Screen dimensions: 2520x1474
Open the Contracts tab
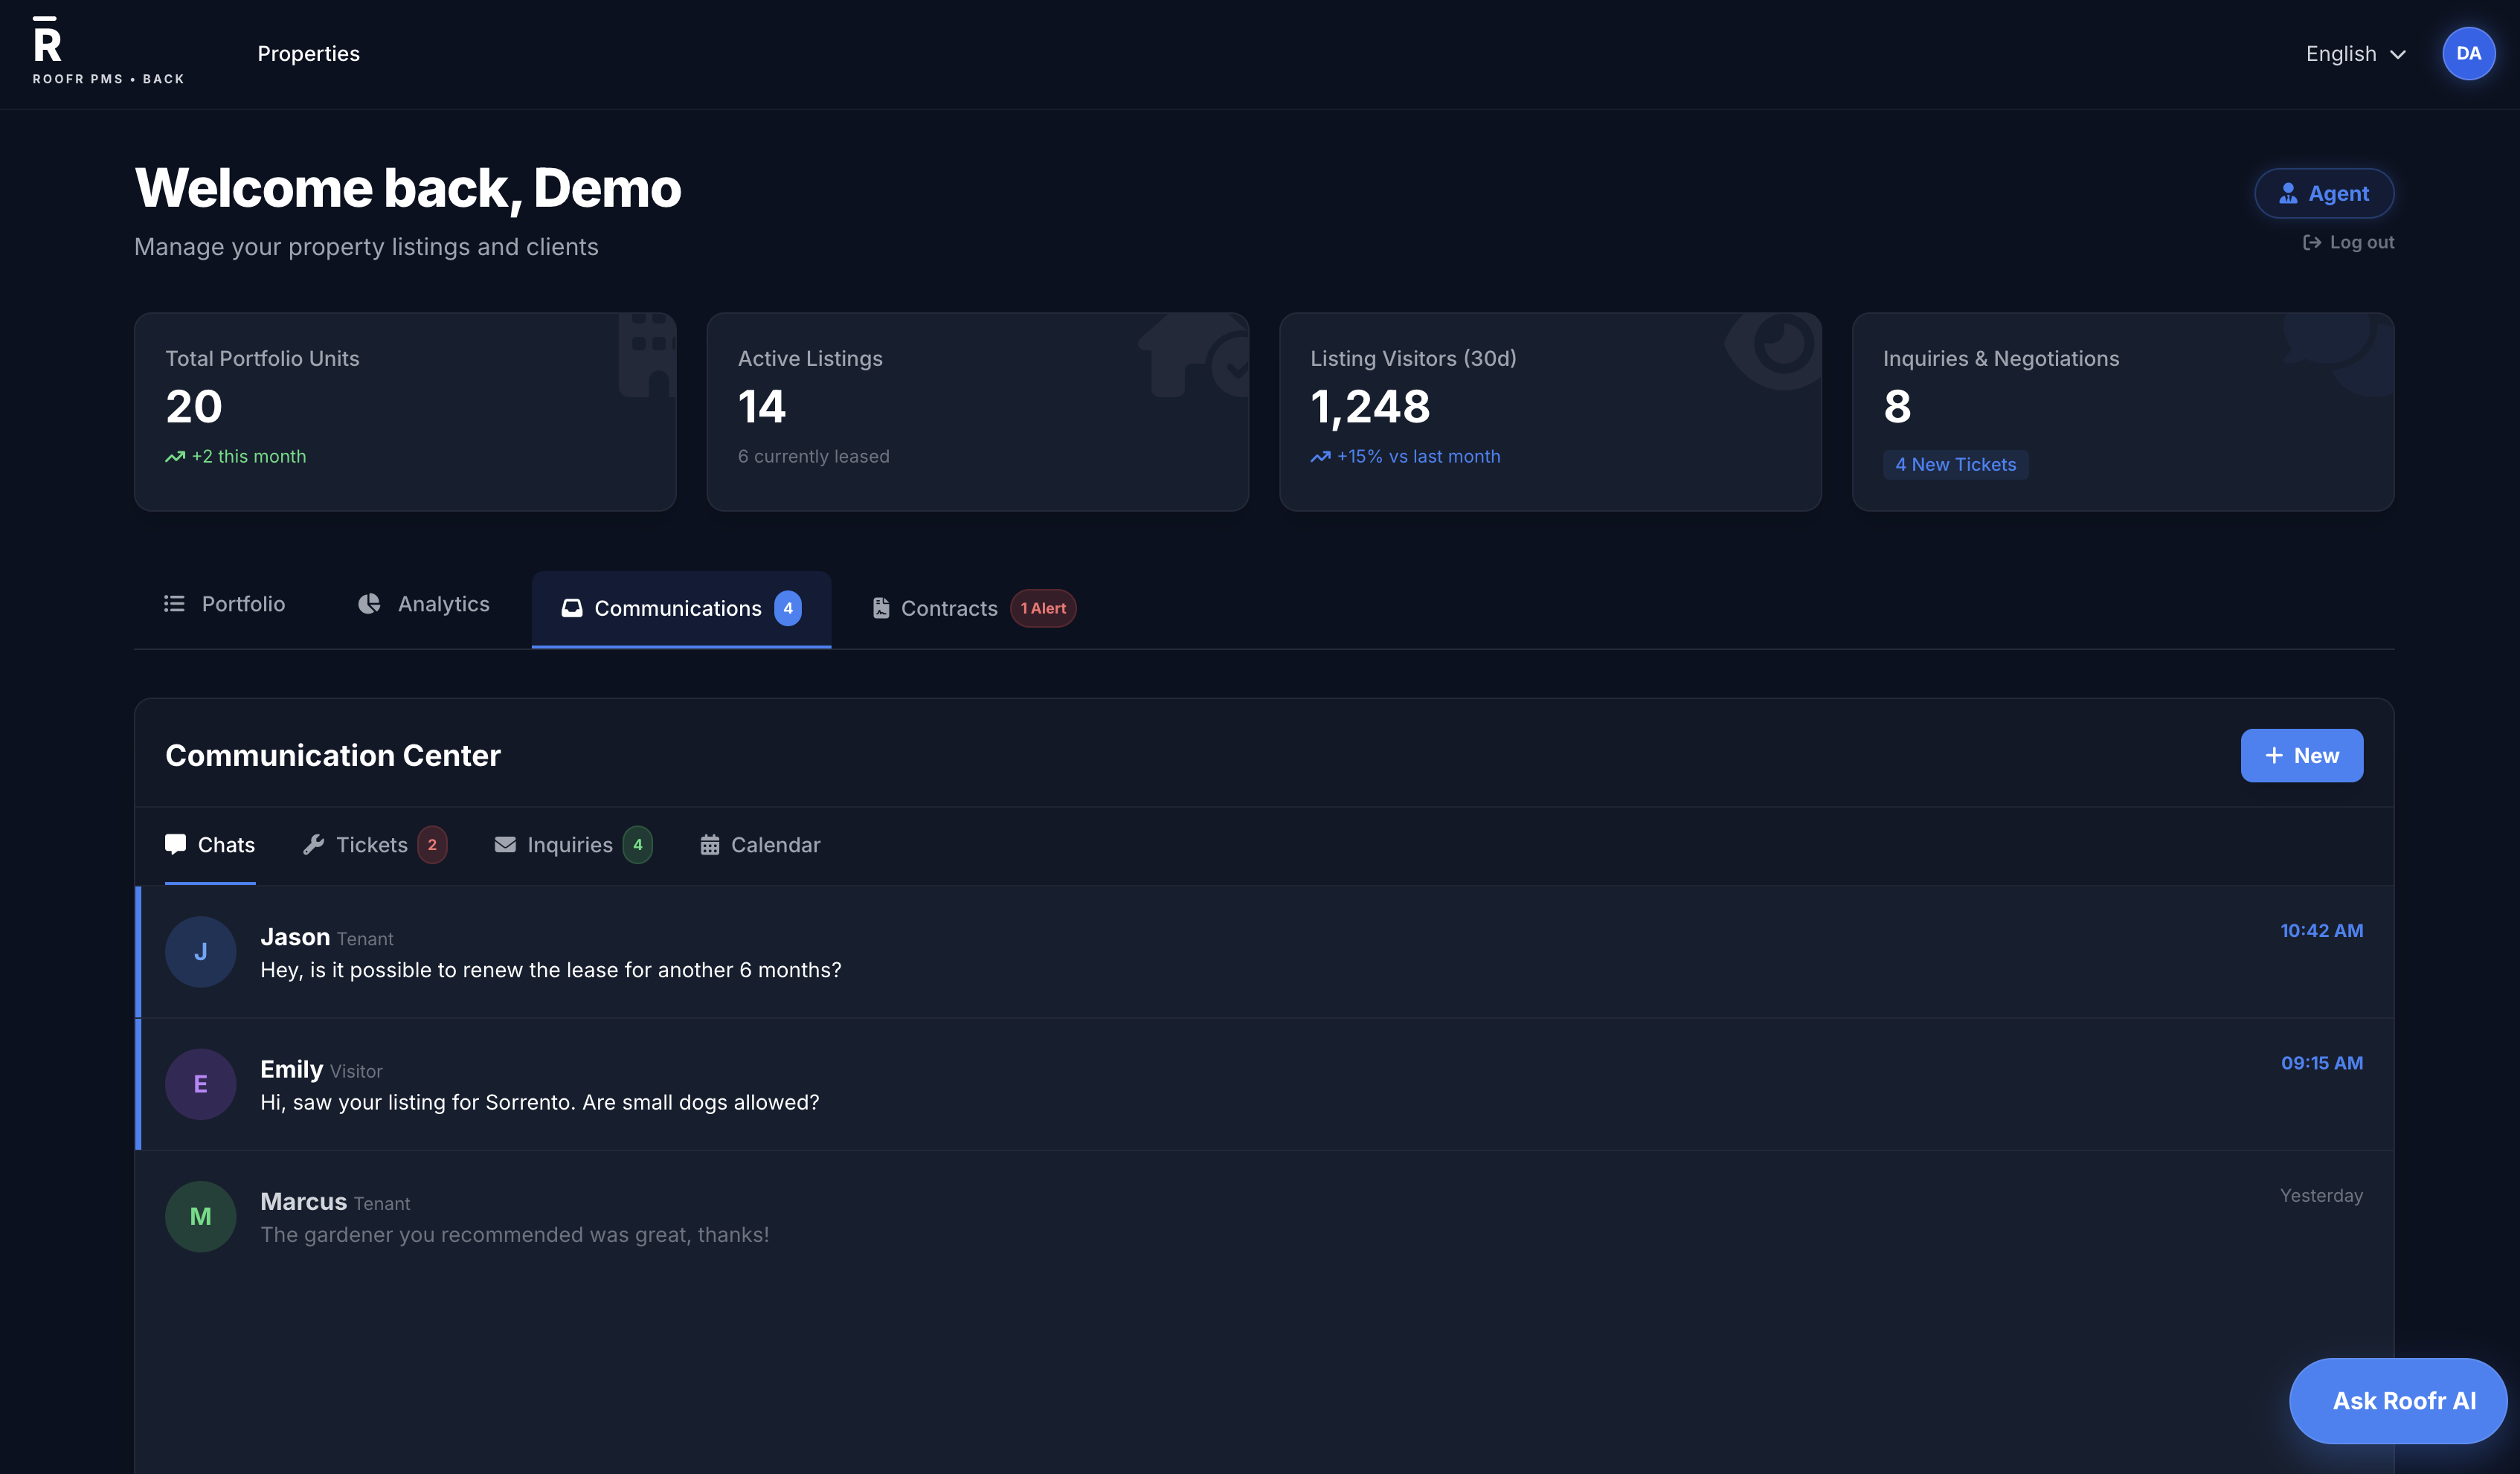(948, 609)
